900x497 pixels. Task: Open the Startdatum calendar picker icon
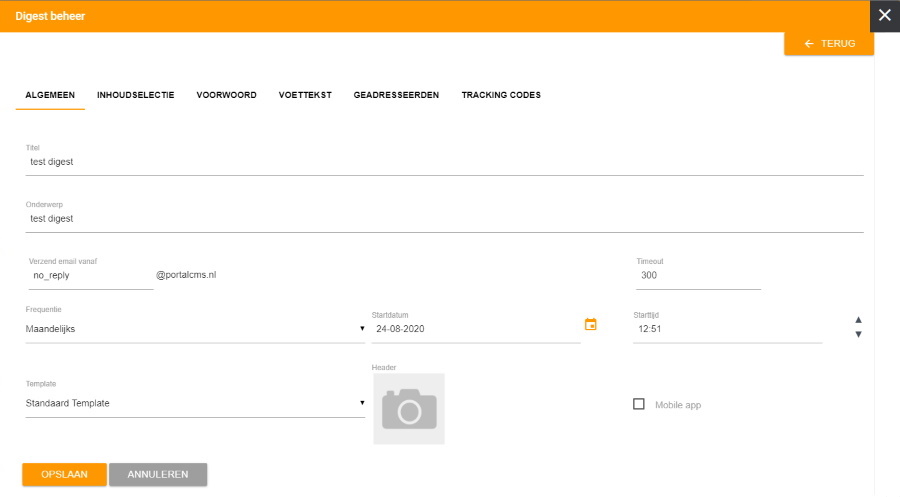pos(590,324)
